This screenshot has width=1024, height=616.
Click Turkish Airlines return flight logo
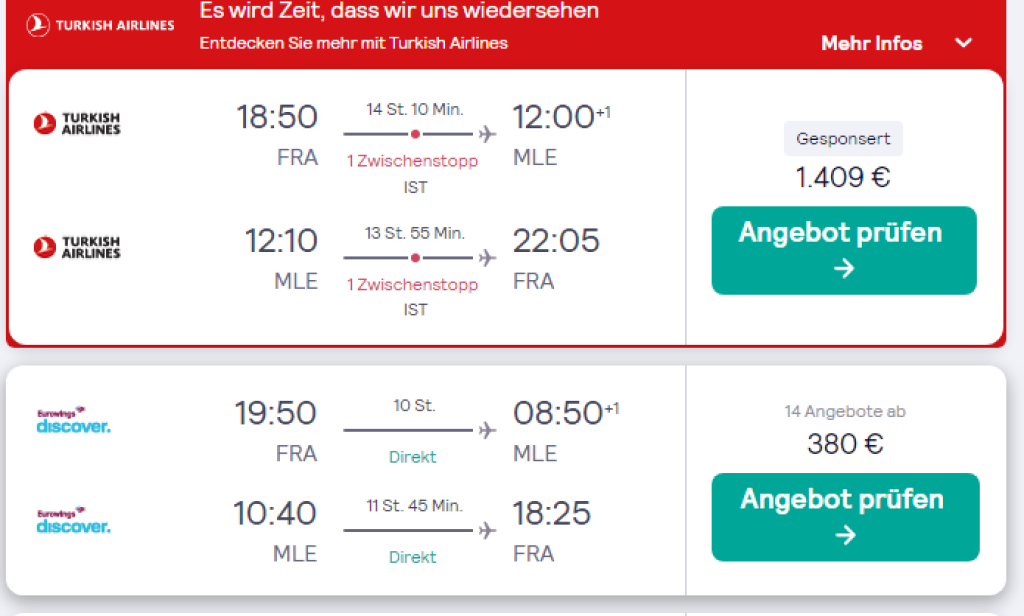click(77, 247)
